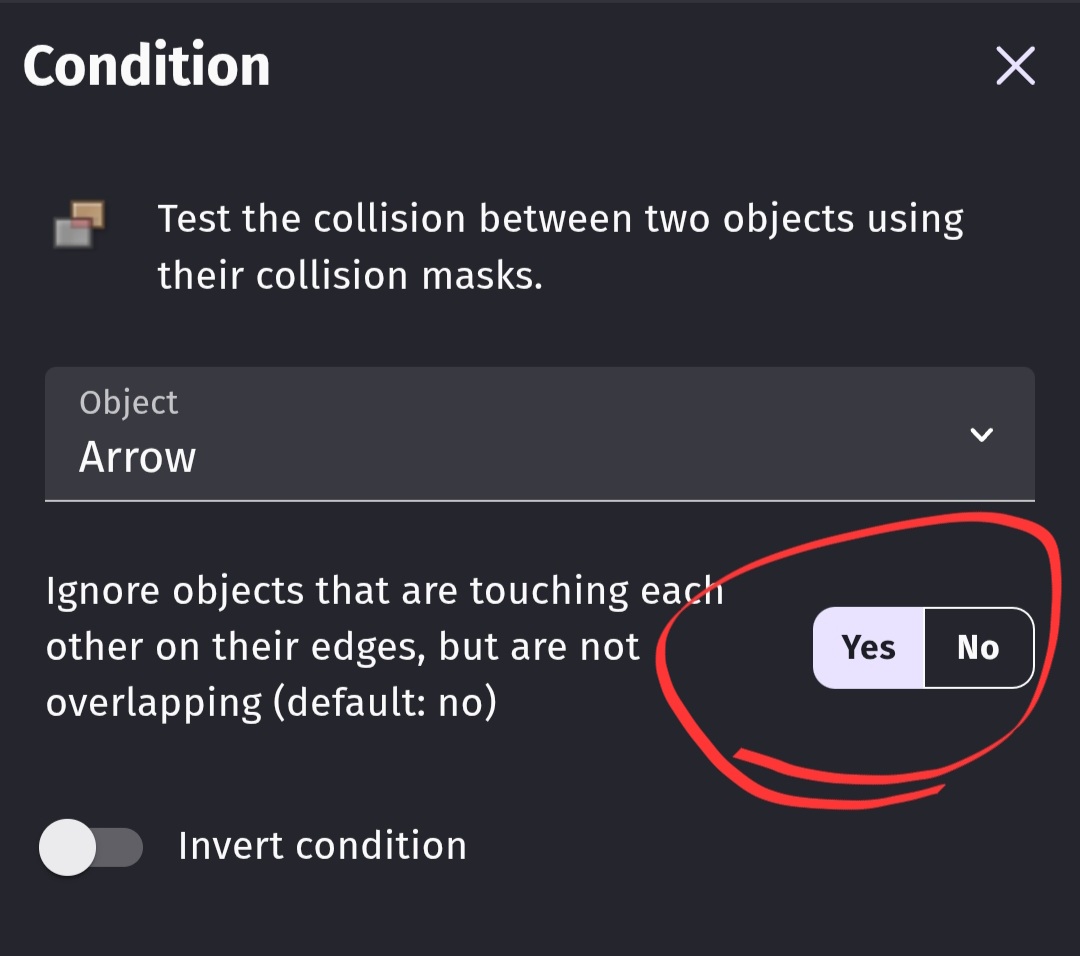Click the Condition dialog title
Image resolution: width=1080 pixels, height=956 pixels.
point(147,66)
